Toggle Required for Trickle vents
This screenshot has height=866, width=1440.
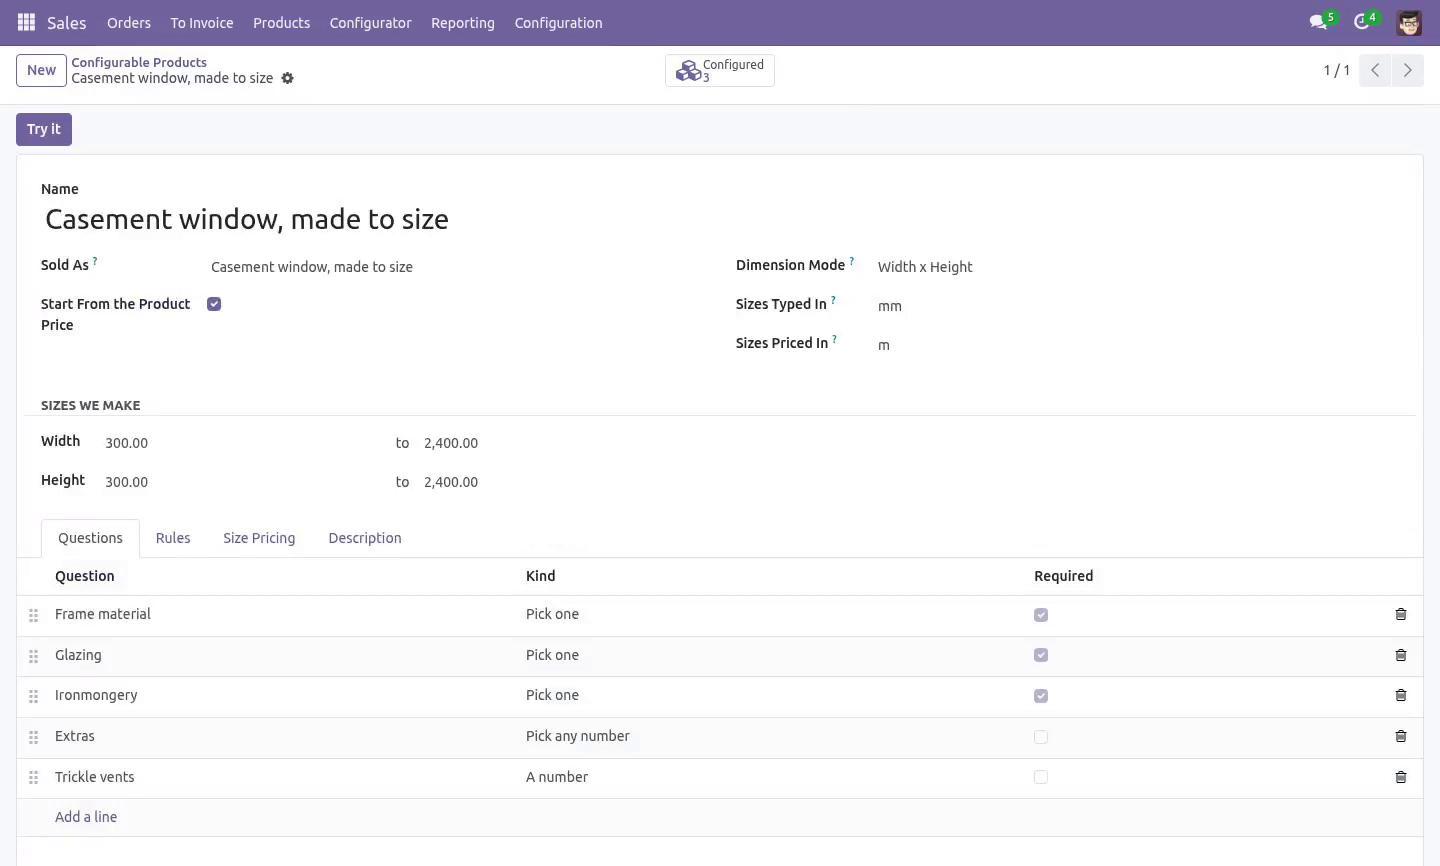pos(1041,777)
